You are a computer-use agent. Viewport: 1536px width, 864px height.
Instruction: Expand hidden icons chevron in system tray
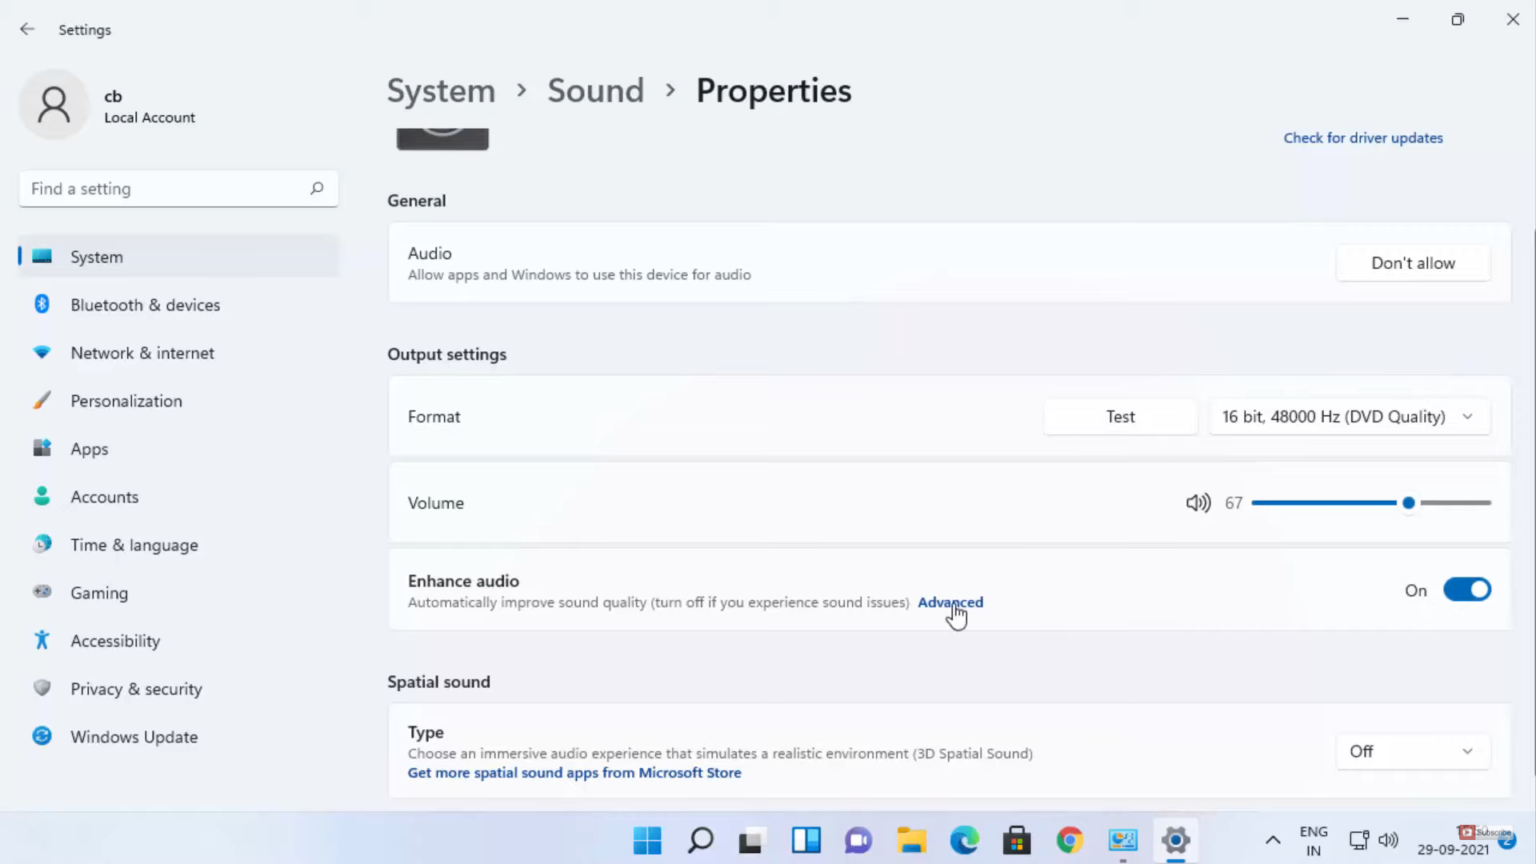click(x=1272, y=840)
